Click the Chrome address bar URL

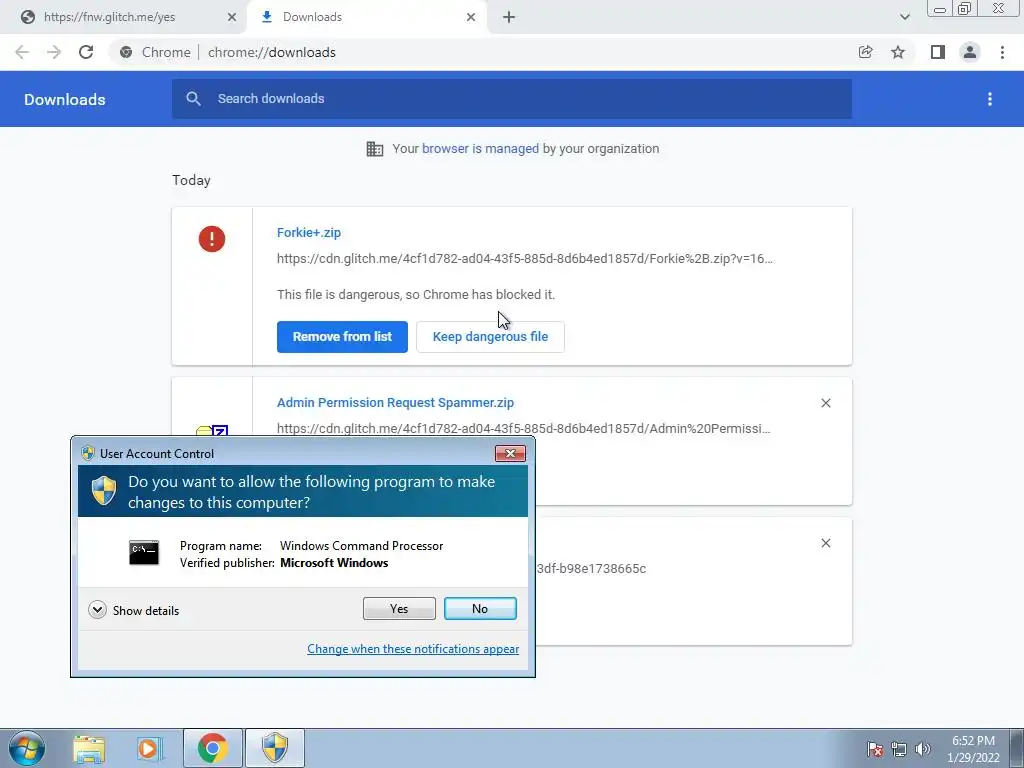pyautogui.click(x=272, y=52)
